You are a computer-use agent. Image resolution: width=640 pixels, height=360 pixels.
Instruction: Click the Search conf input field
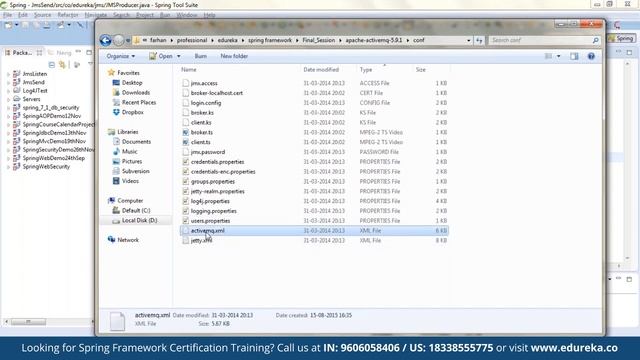pyautogui.click(x=540, y=40)
